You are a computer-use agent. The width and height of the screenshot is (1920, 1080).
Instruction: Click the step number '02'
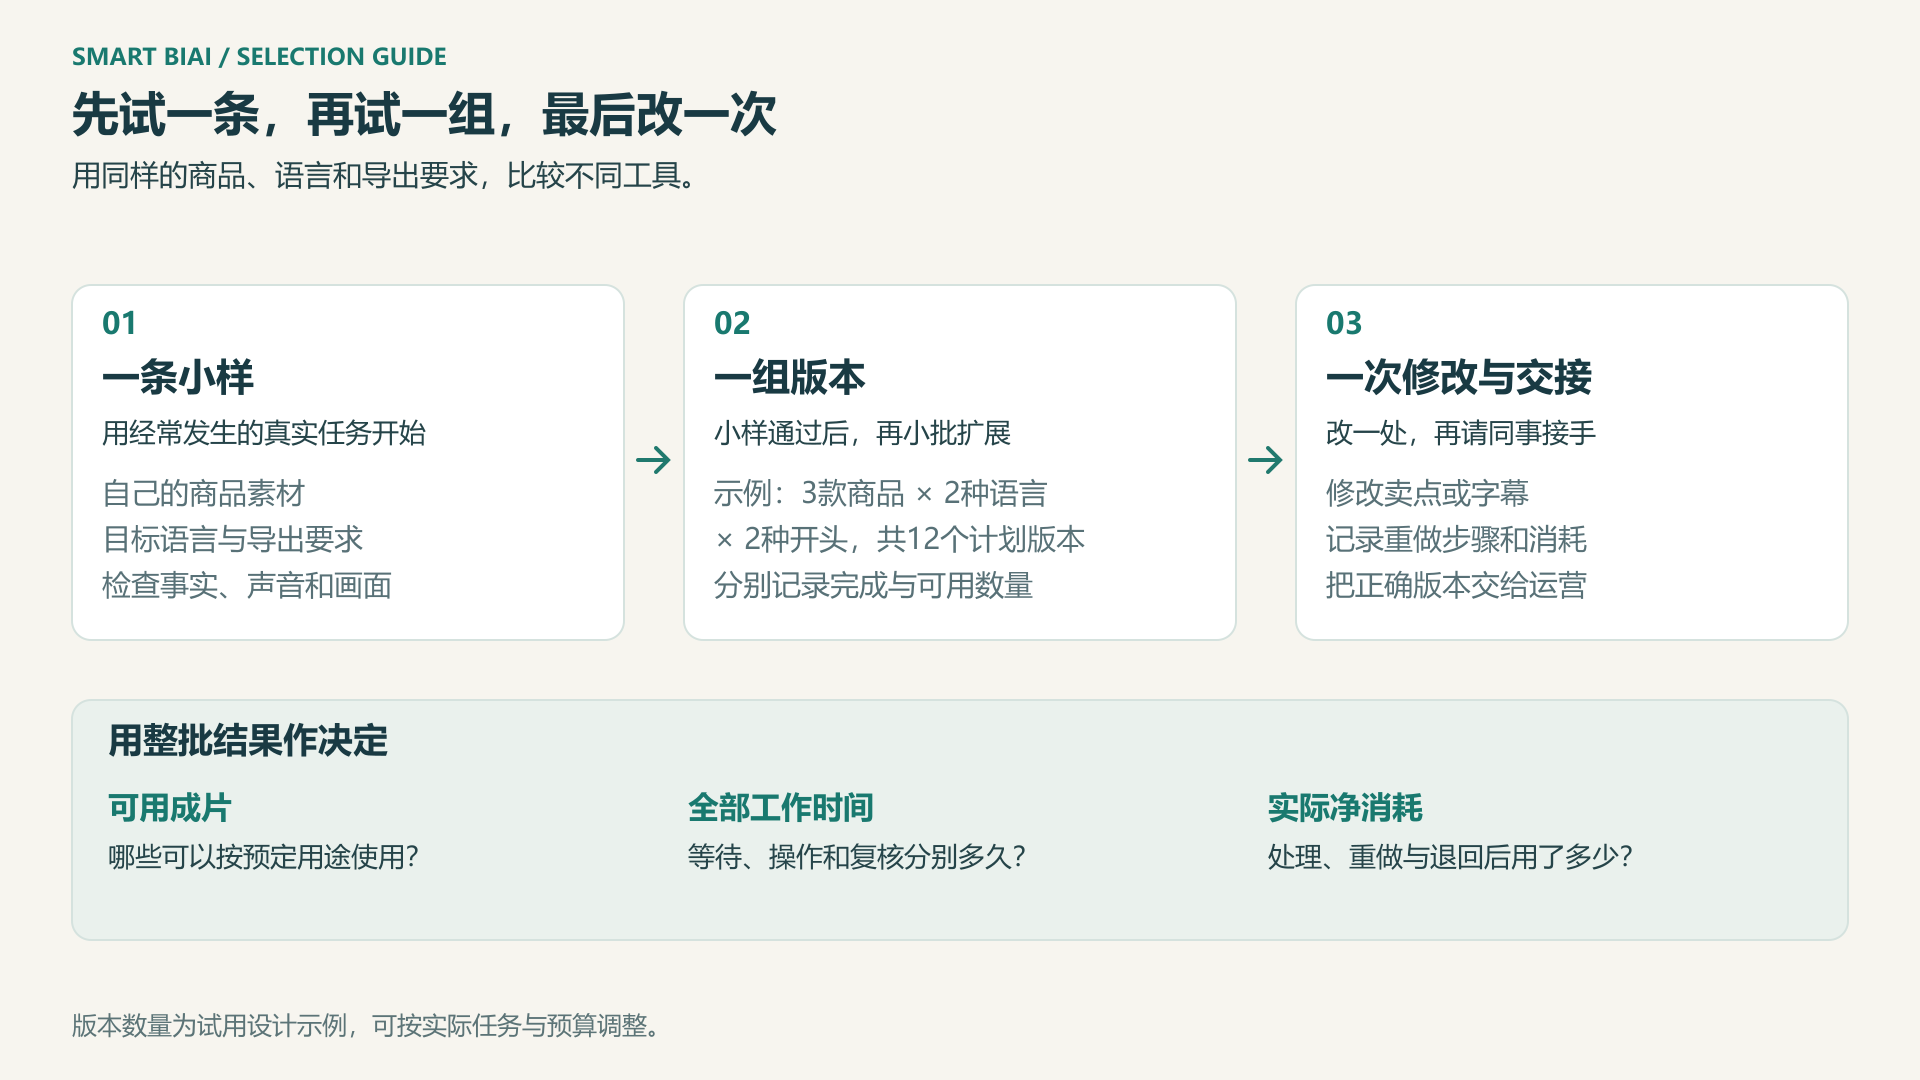point(732,323)
